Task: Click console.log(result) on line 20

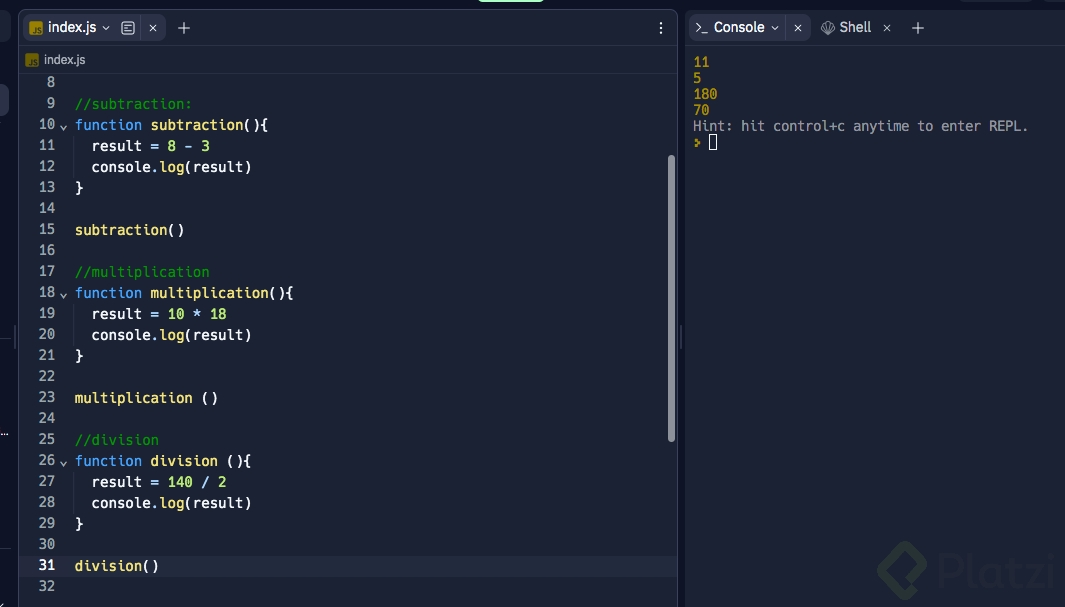Action: [172, 335]
